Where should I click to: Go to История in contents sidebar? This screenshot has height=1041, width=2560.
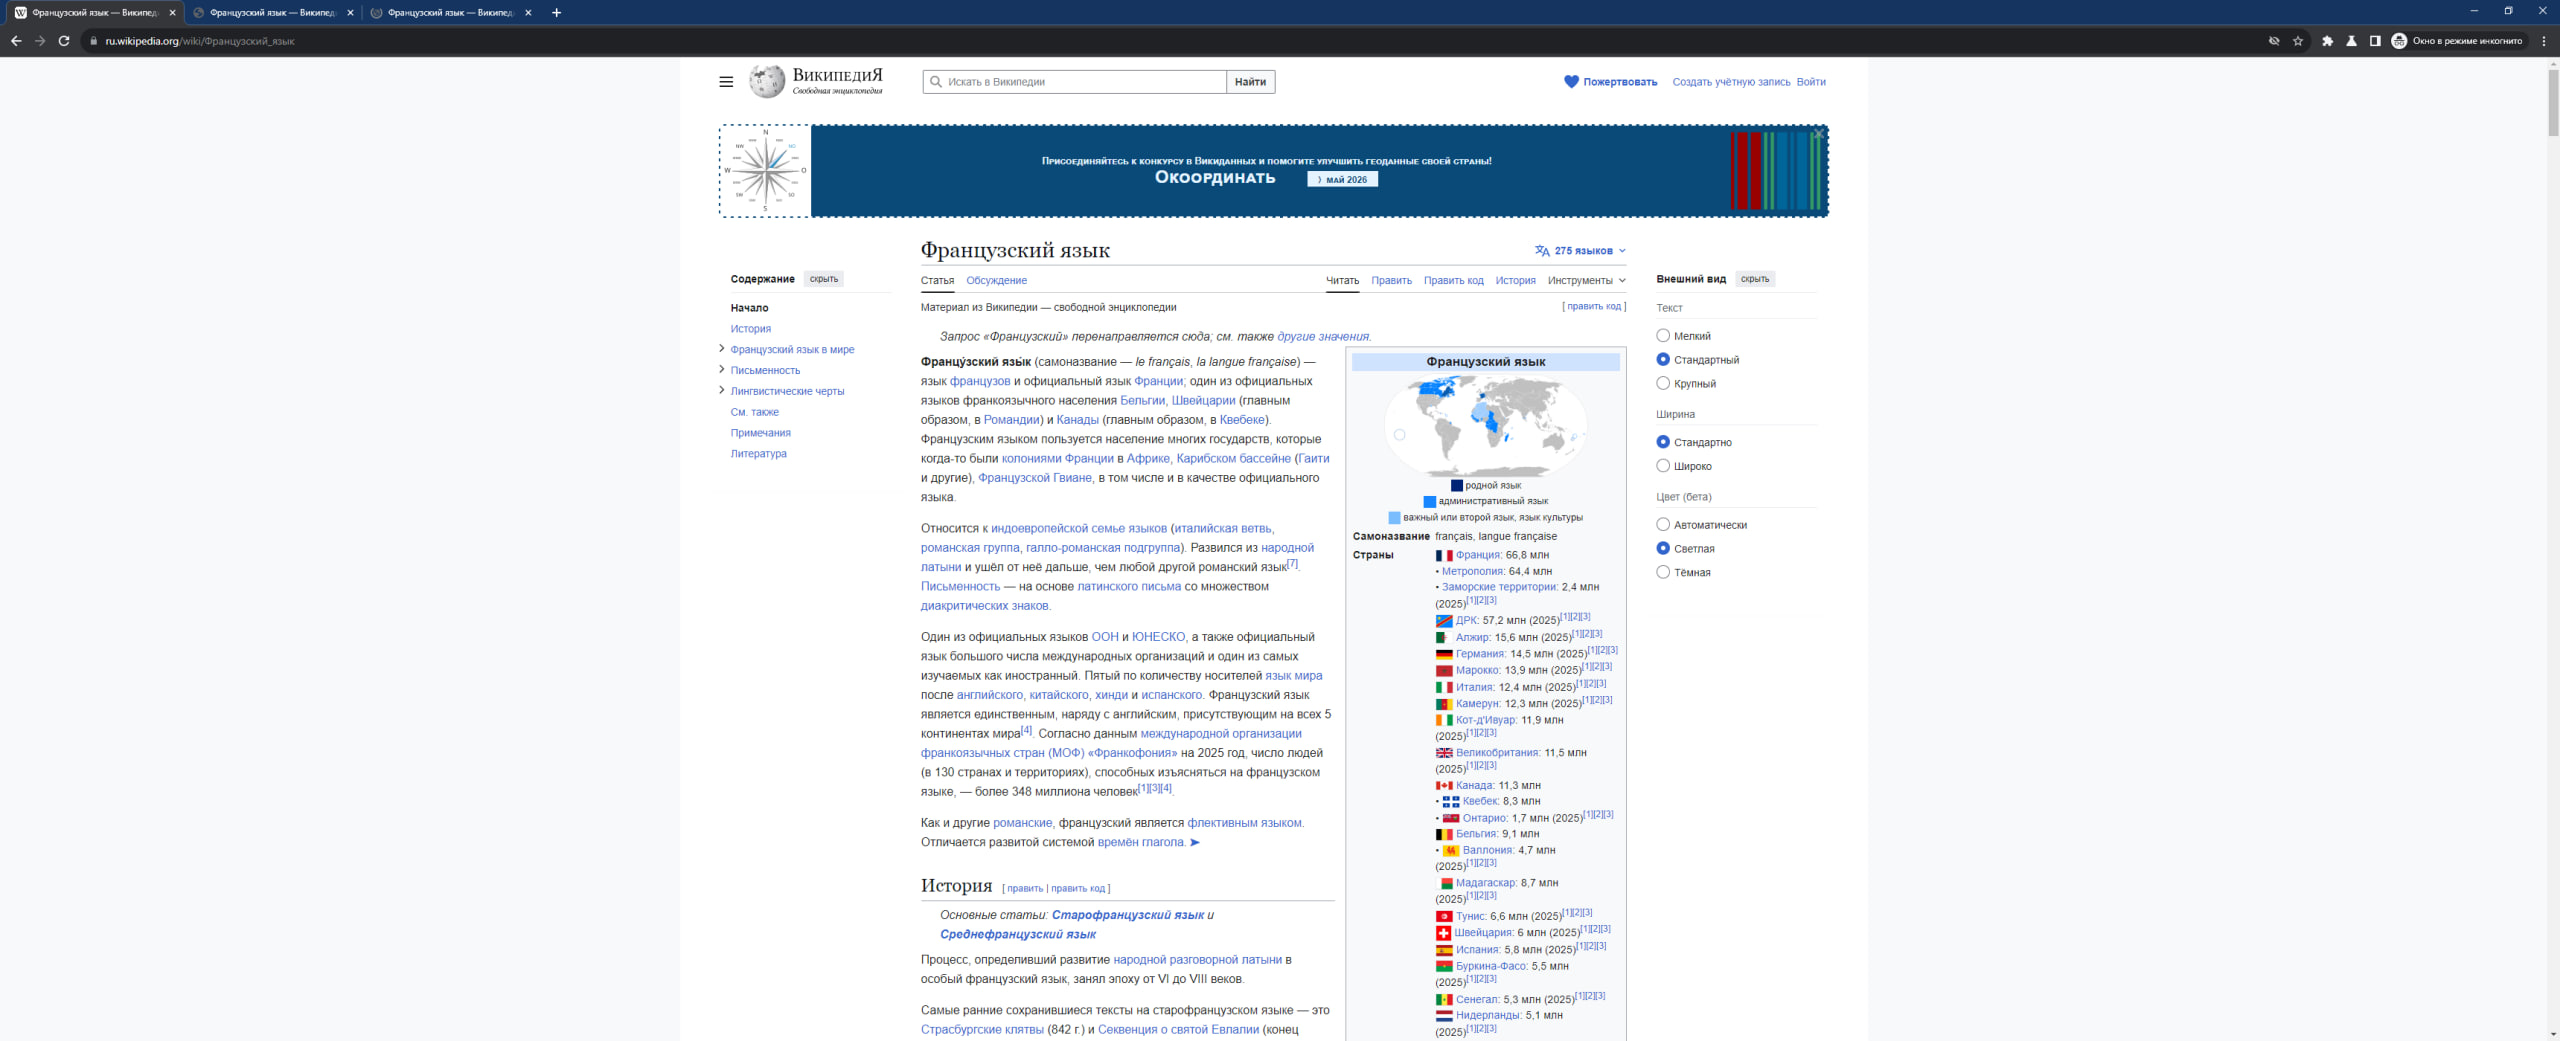(750, 329)
